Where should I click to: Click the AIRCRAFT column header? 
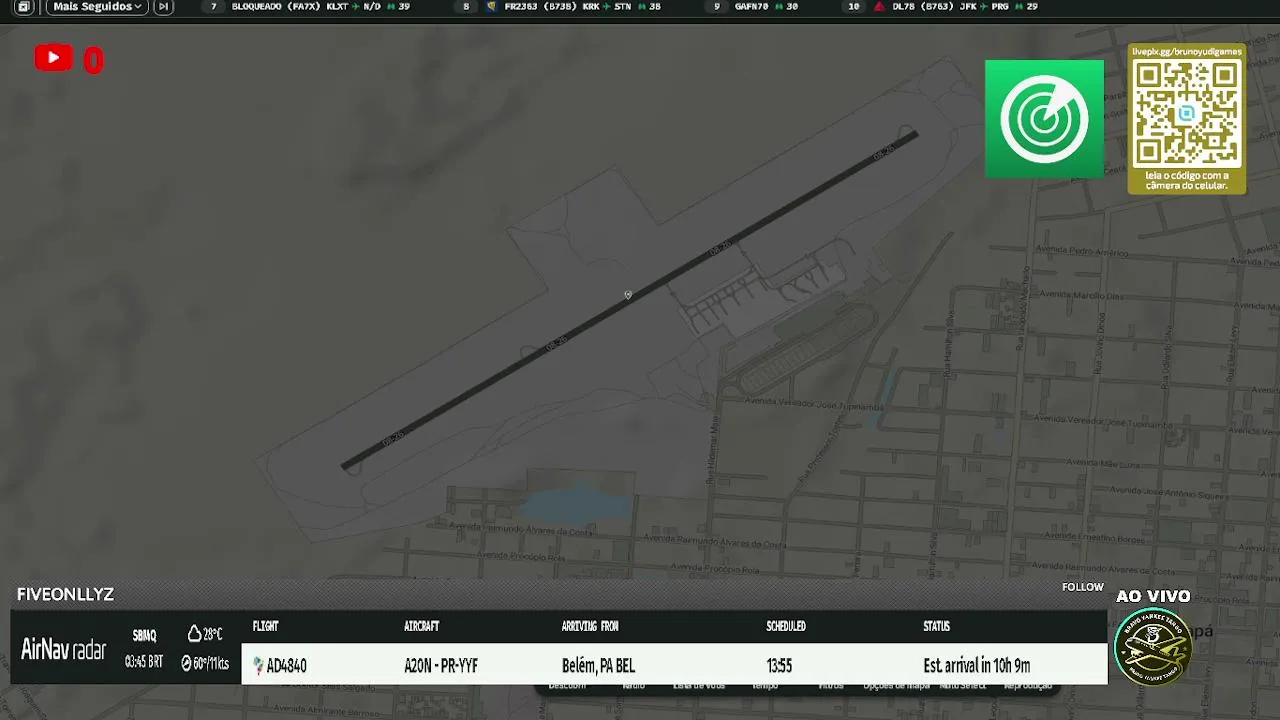pos(421,626)
